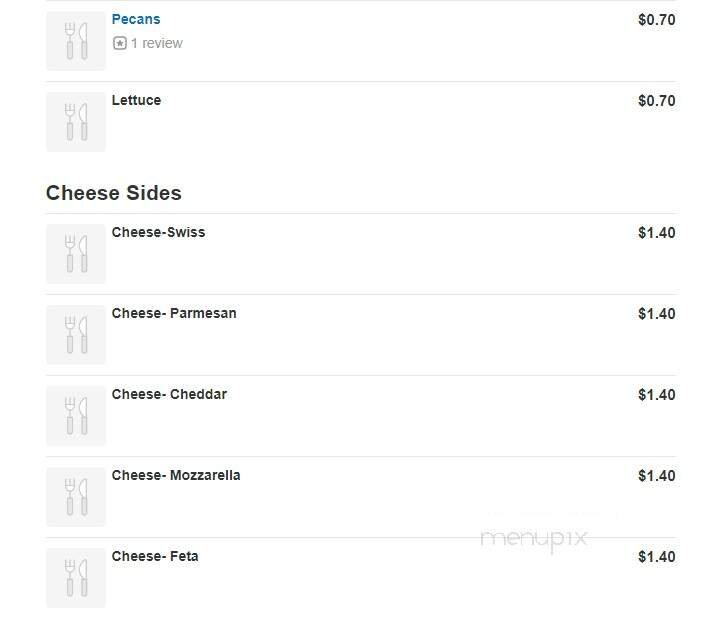The width and height of the screenshot is (713, 621).
Task: Click the menupix watermark logo
Action: pyautogui.click(x=533, y=540)
